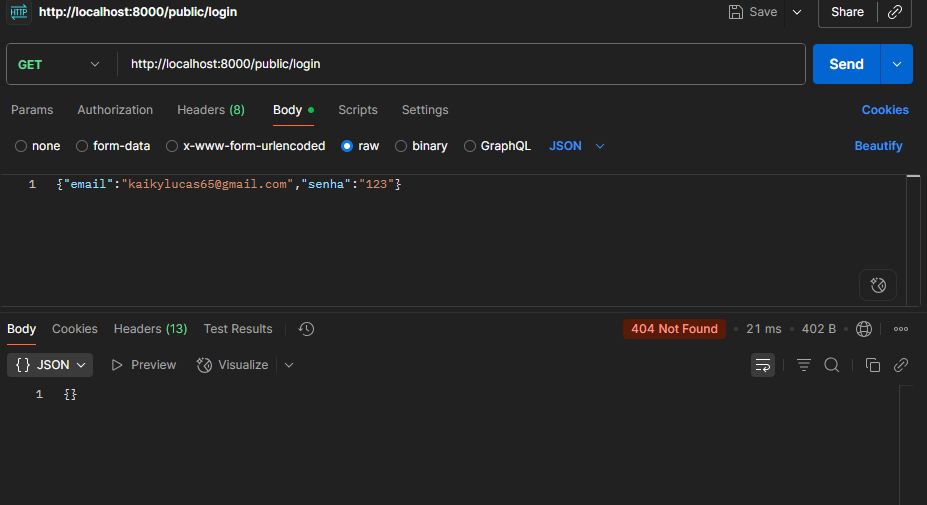This screenshot has width=927, height=505.
Task: Select the raw body radio button
Action: [347, 146]
